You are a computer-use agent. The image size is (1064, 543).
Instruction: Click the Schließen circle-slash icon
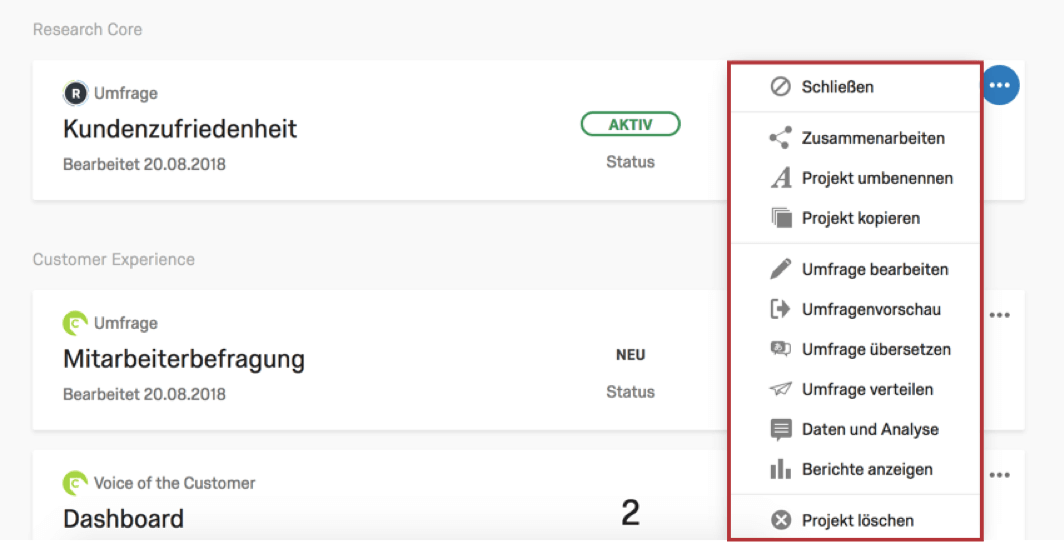(780, 87)
